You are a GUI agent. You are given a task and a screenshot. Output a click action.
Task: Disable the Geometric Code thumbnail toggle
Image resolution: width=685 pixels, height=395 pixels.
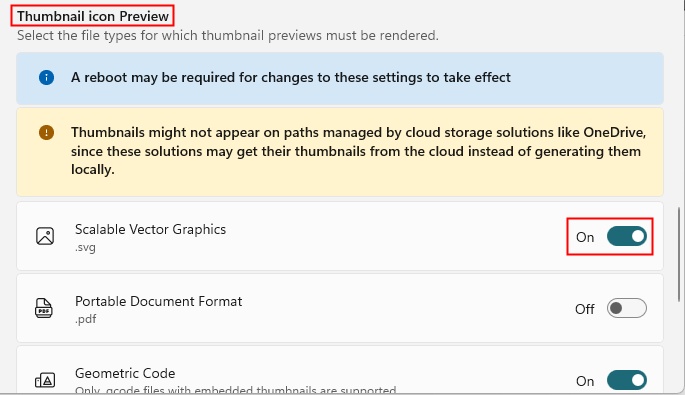click(x=626, y=380)
